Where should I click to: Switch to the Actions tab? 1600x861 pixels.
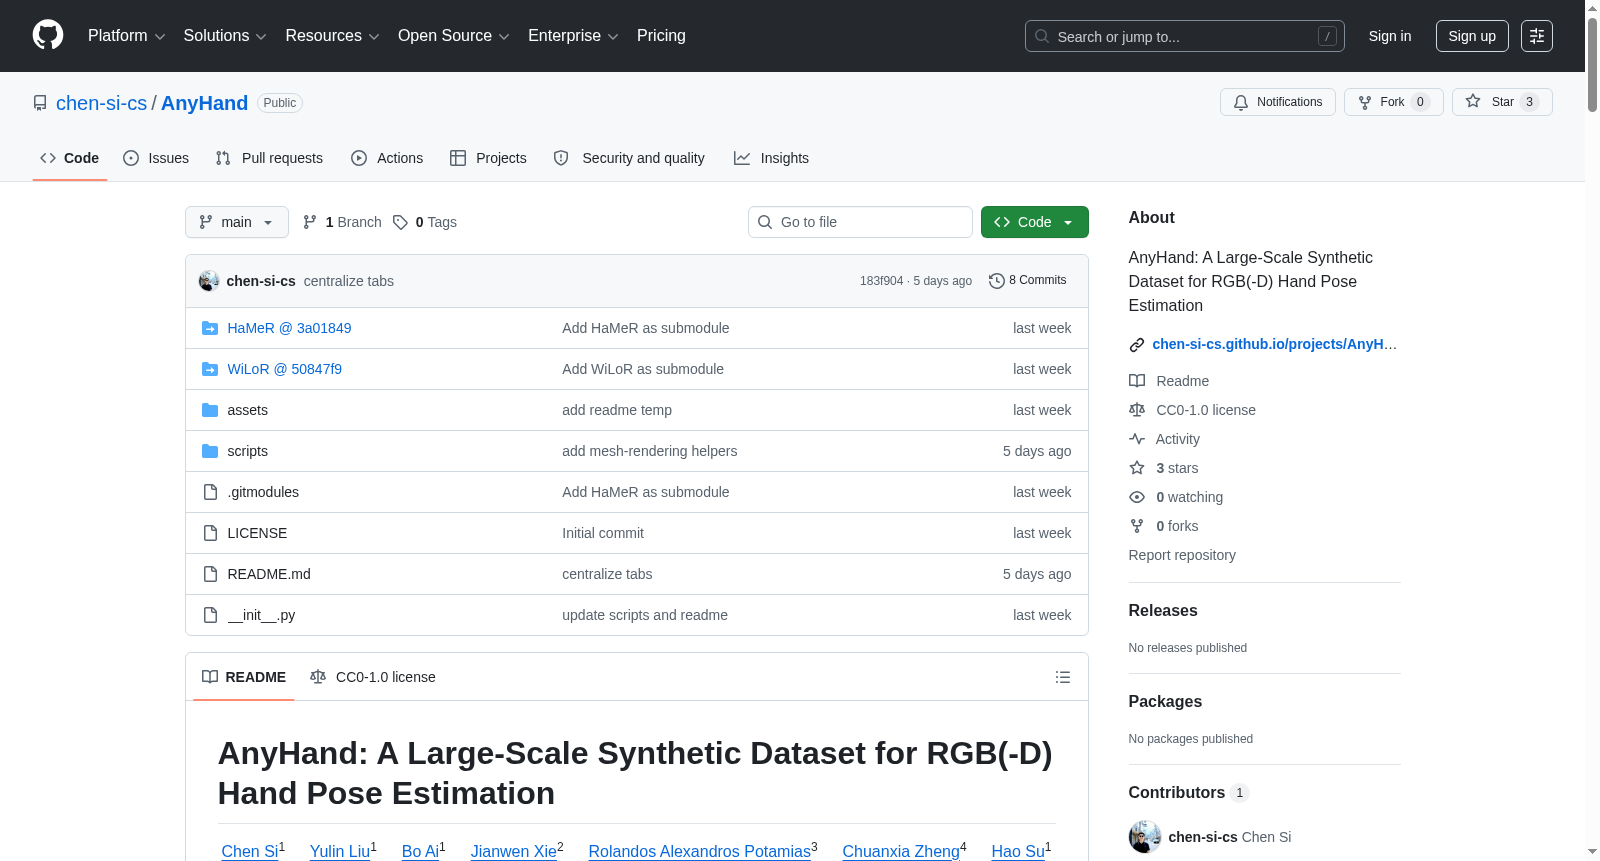387,158
